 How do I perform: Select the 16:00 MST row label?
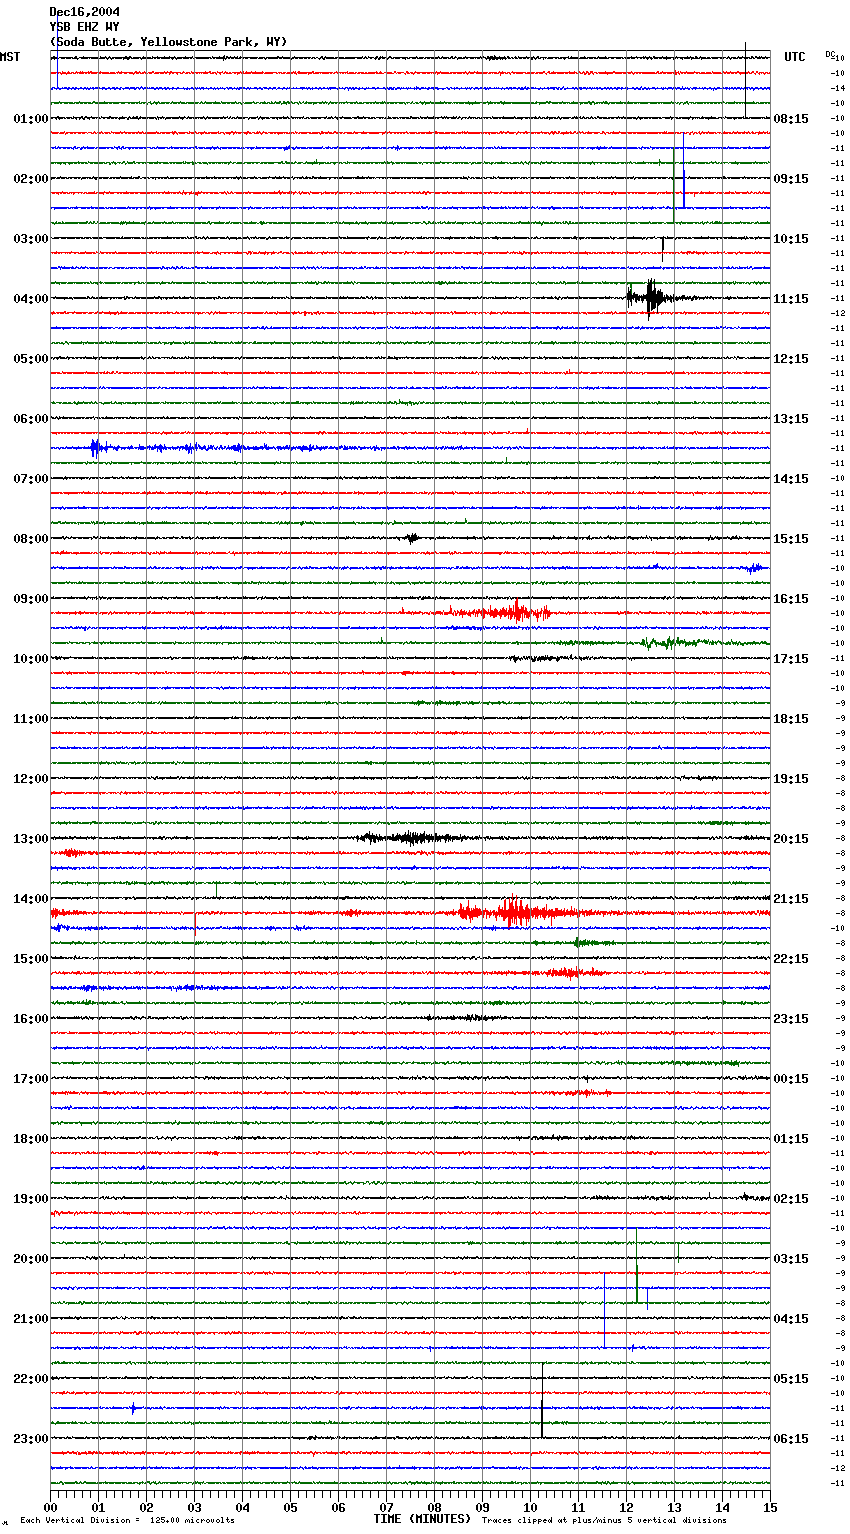31,1019
